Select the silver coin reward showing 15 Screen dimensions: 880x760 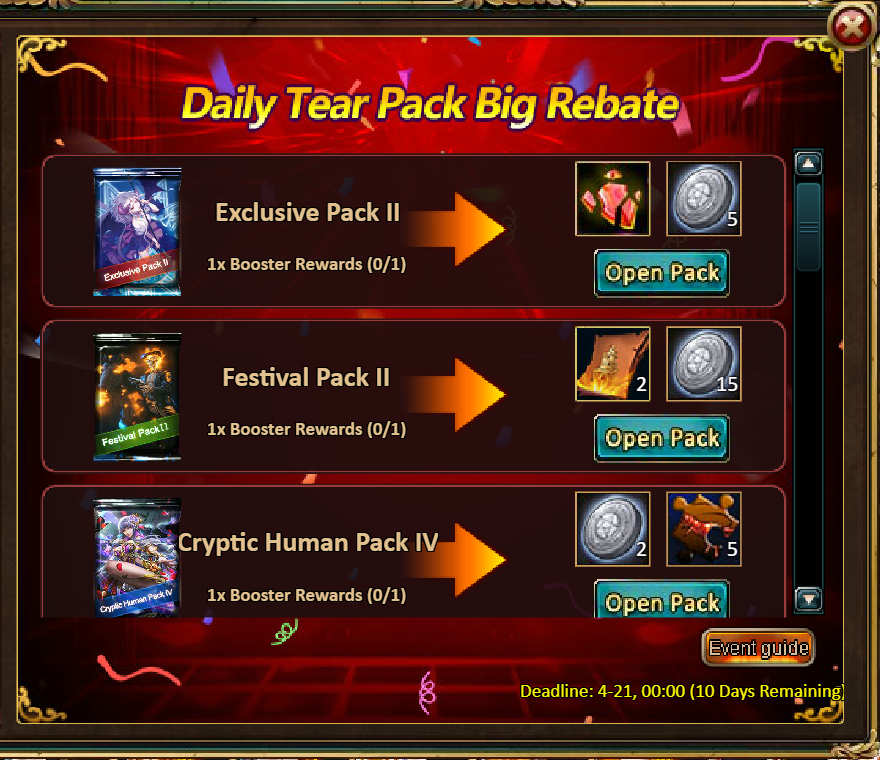pos(704,364)
